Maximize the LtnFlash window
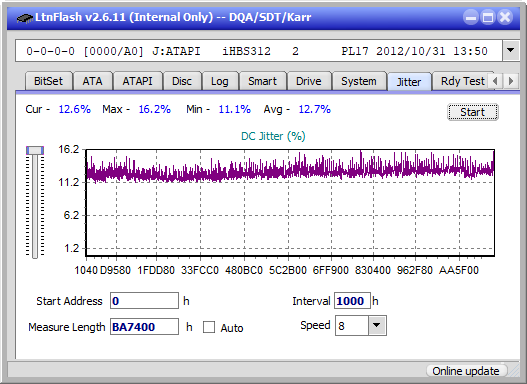527x384 pixels. point(488,17)
